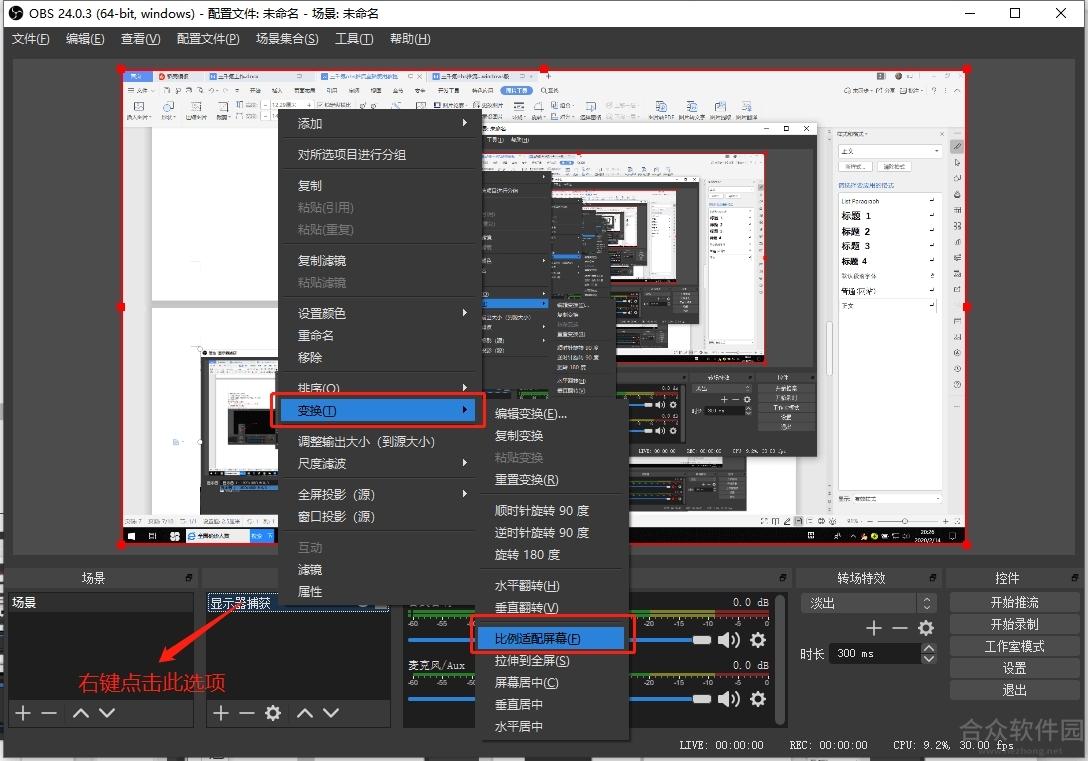Open the 文件(F) menu

click(x=31, y=39)
